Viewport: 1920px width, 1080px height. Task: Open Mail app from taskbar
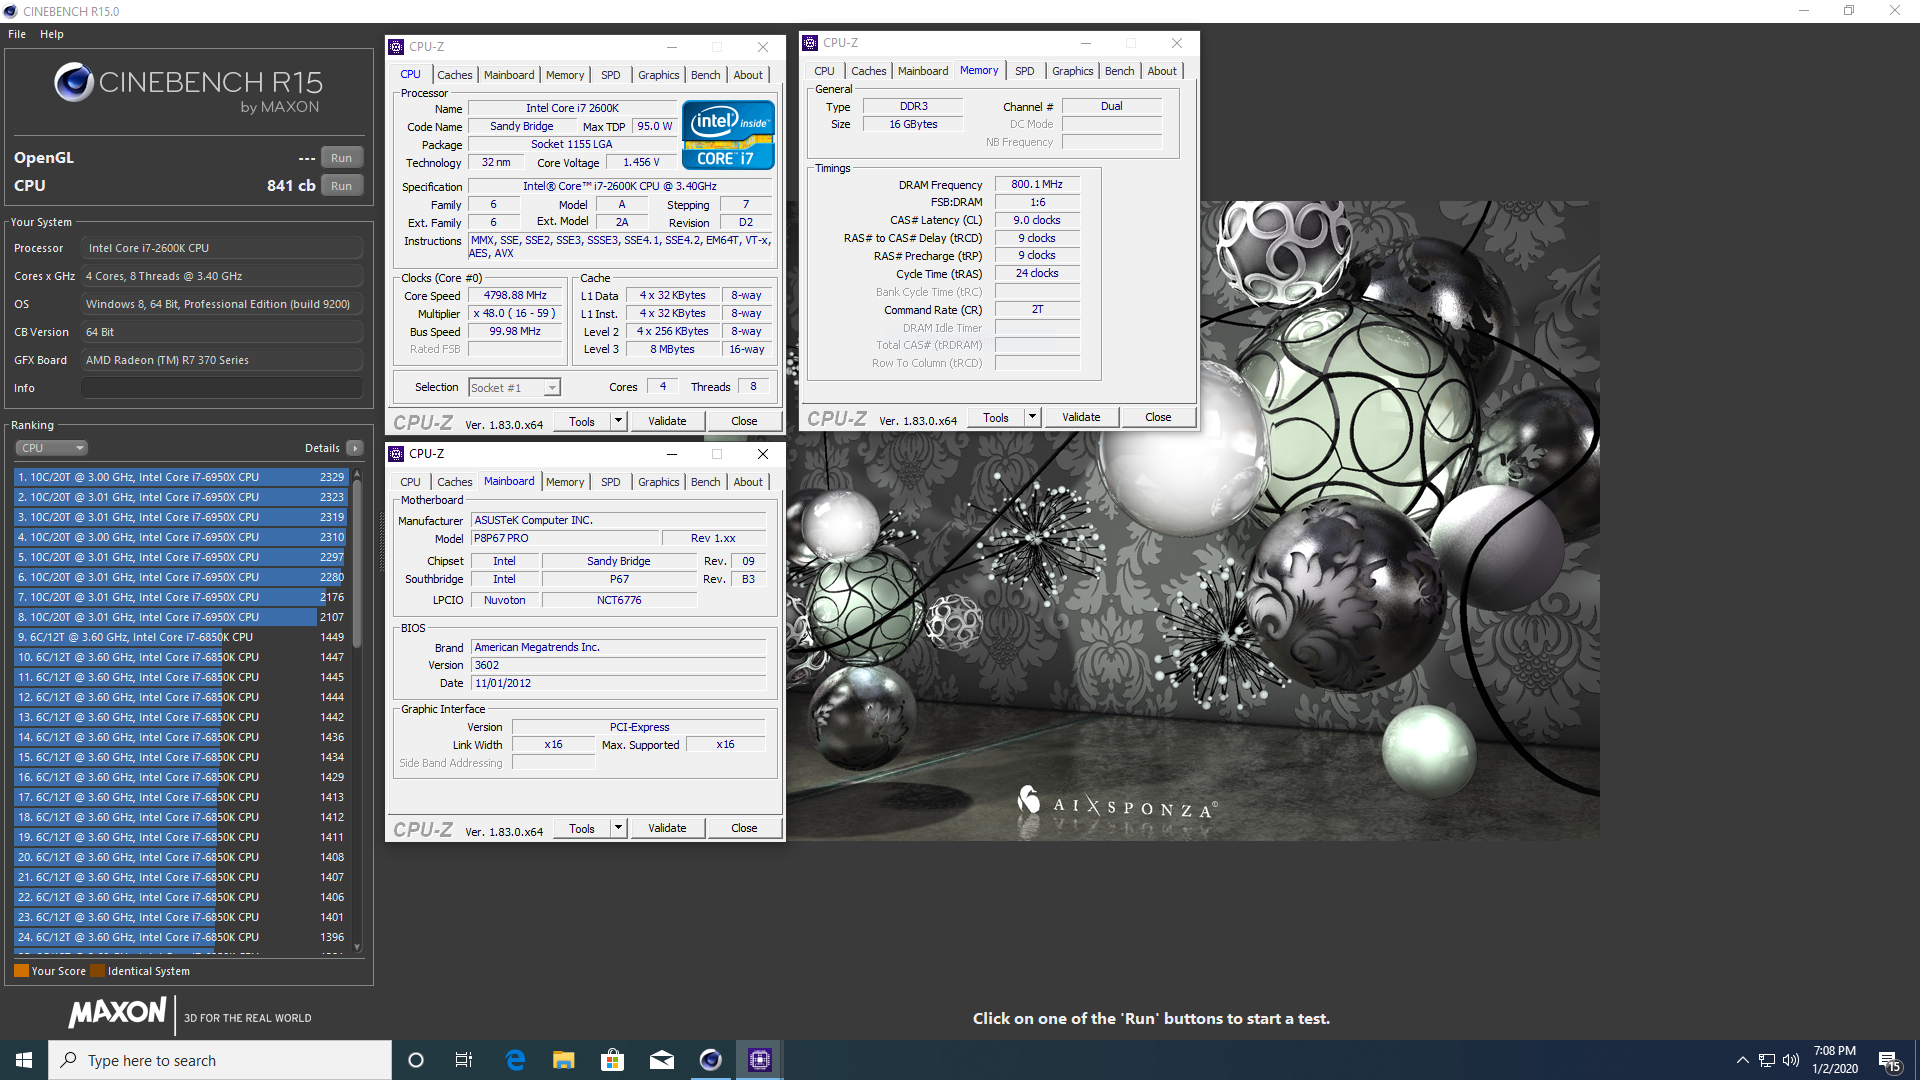[661, 1060]
